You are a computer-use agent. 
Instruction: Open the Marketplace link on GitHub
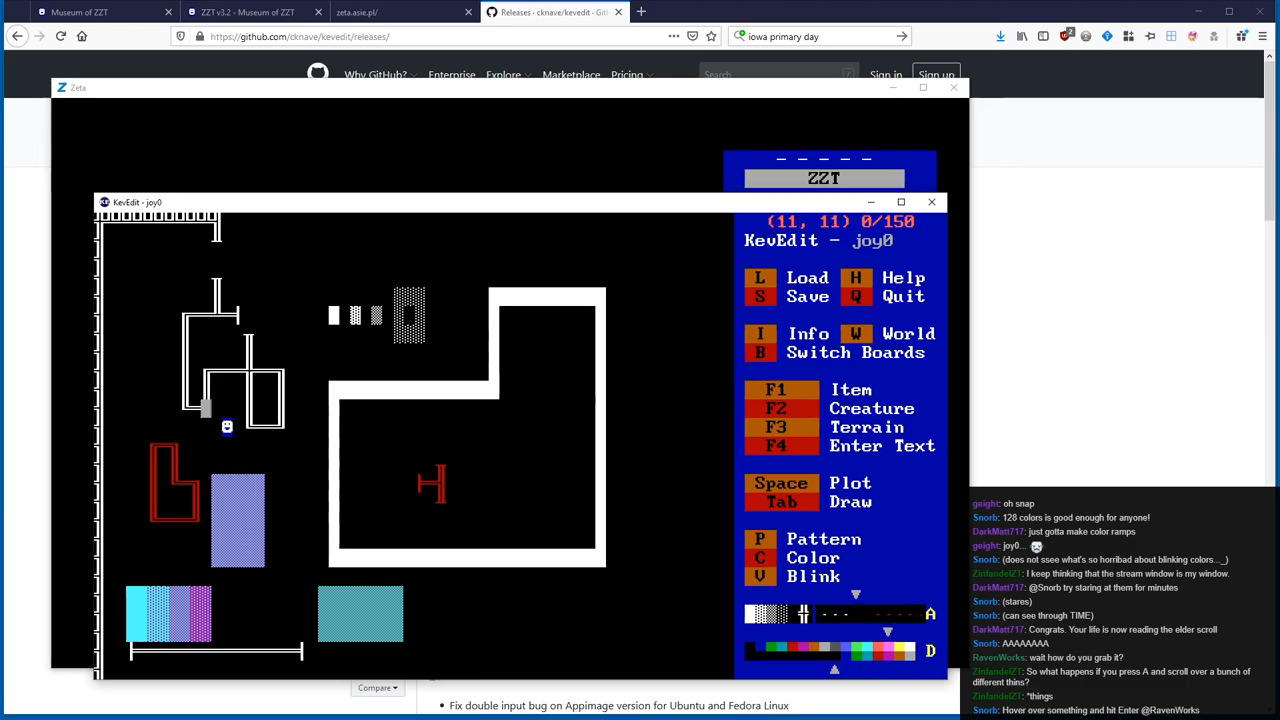coord(571,75)
